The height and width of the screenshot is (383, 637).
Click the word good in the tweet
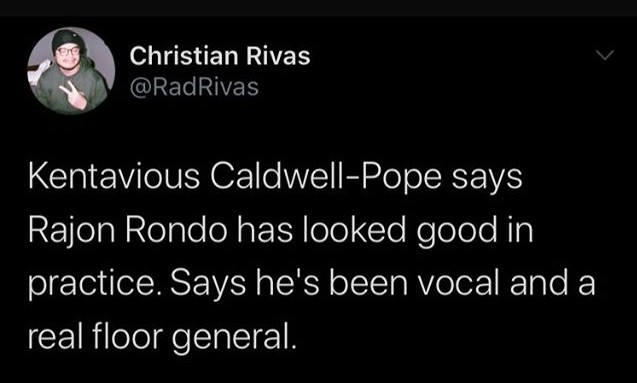point(457,232)
